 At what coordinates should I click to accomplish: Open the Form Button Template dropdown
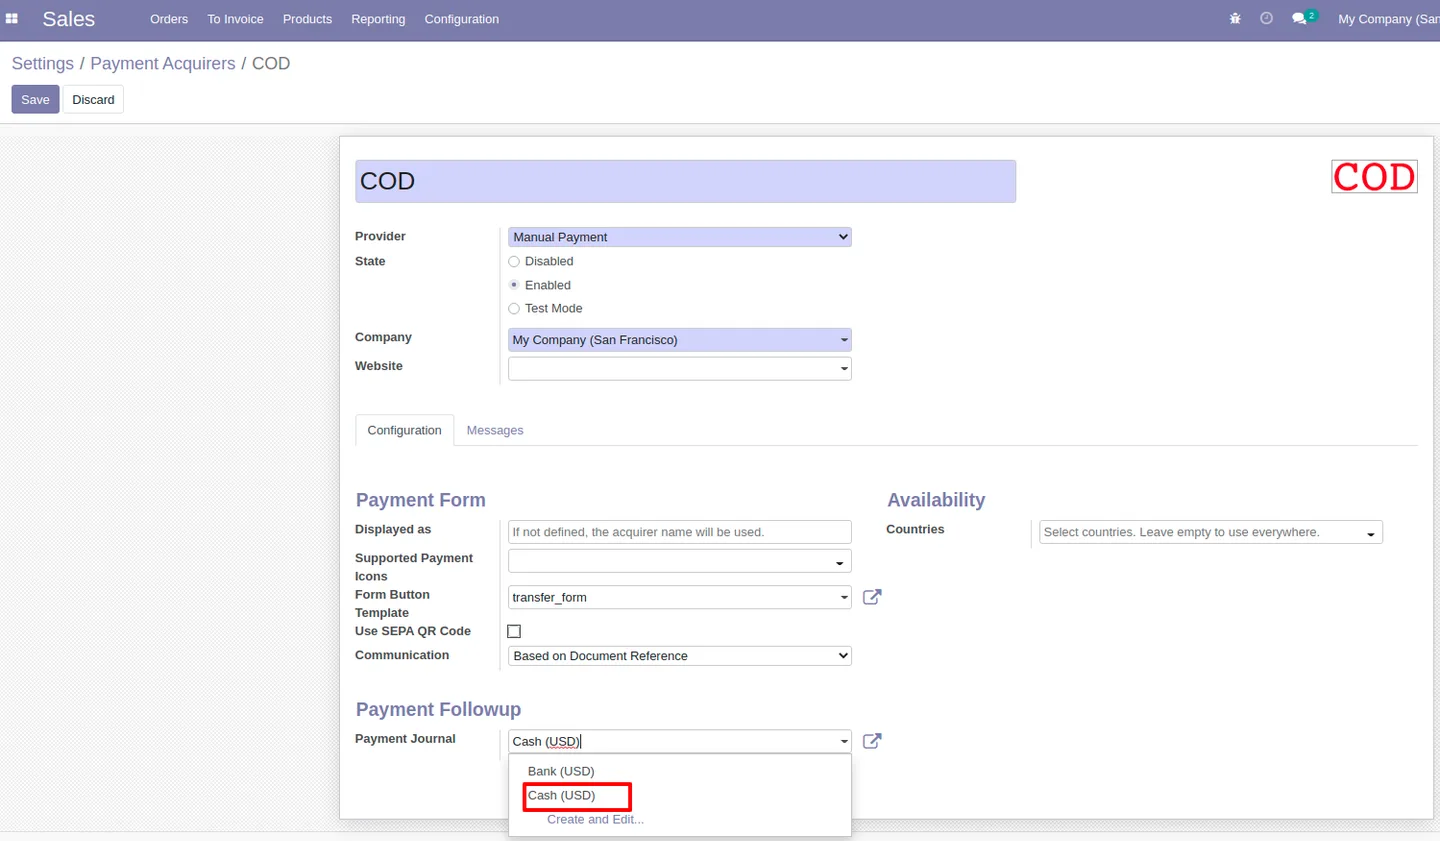coord(680,597)
